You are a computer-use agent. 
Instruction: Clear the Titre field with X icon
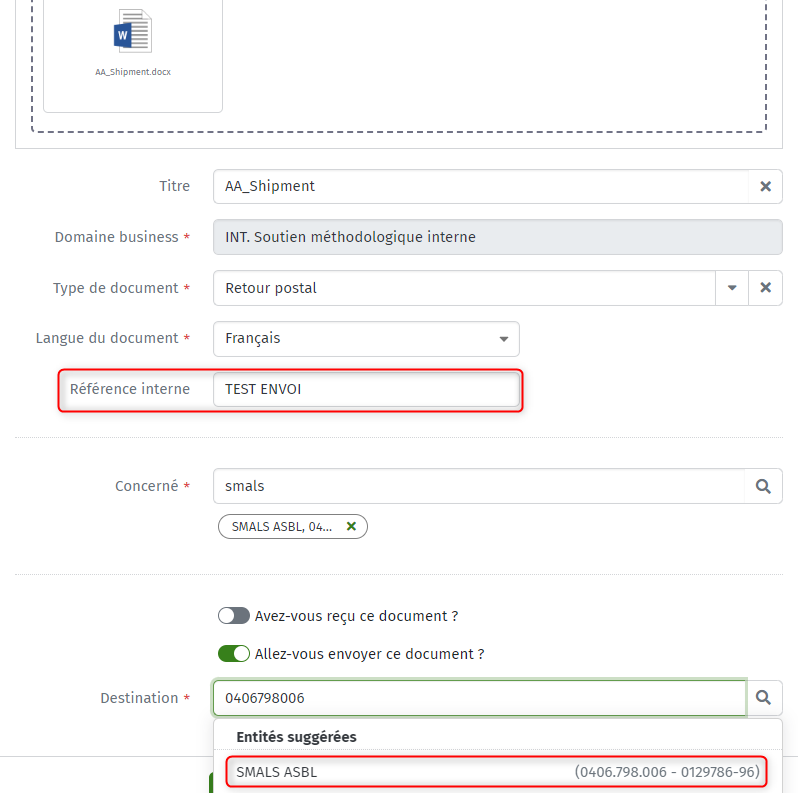click(765, 186)
